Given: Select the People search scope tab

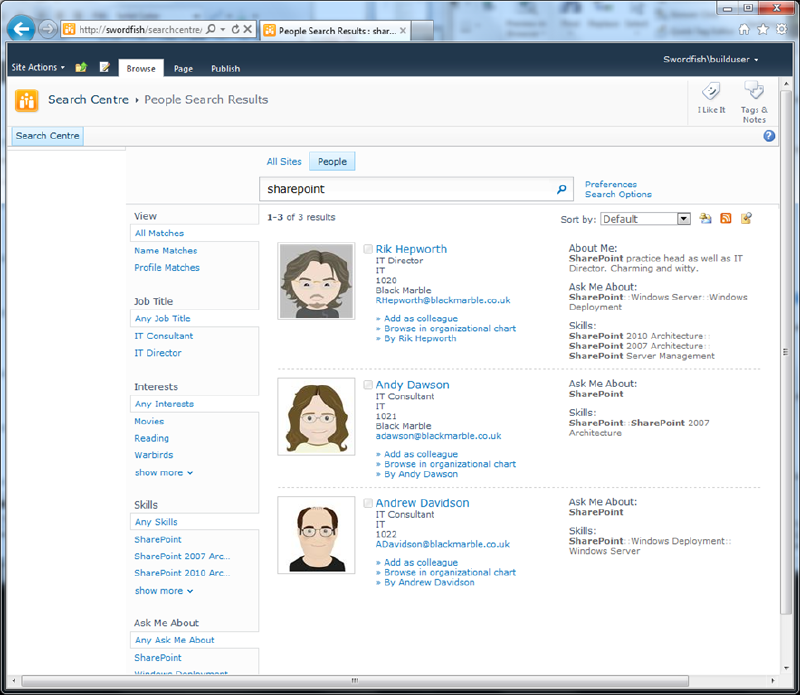Looking at the screenshot, I should [332, 162].
